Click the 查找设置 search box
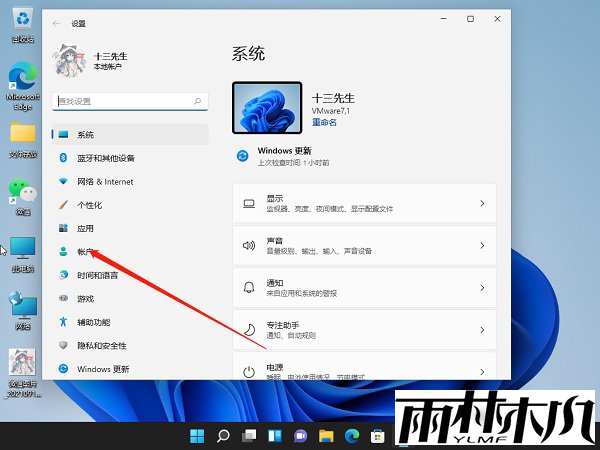Screen dimensions: 600x450 pyautogui.click(x=130, y=101)
